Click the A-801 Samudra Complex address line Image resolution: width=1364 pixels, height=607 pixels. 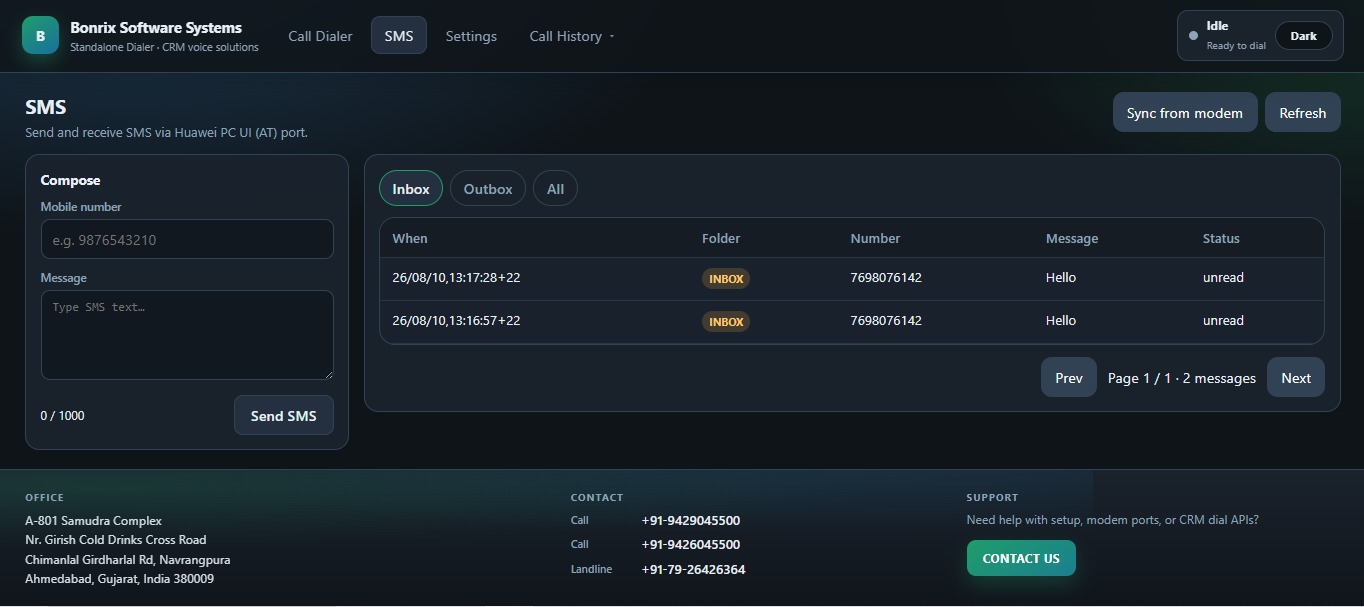point(93,521)
